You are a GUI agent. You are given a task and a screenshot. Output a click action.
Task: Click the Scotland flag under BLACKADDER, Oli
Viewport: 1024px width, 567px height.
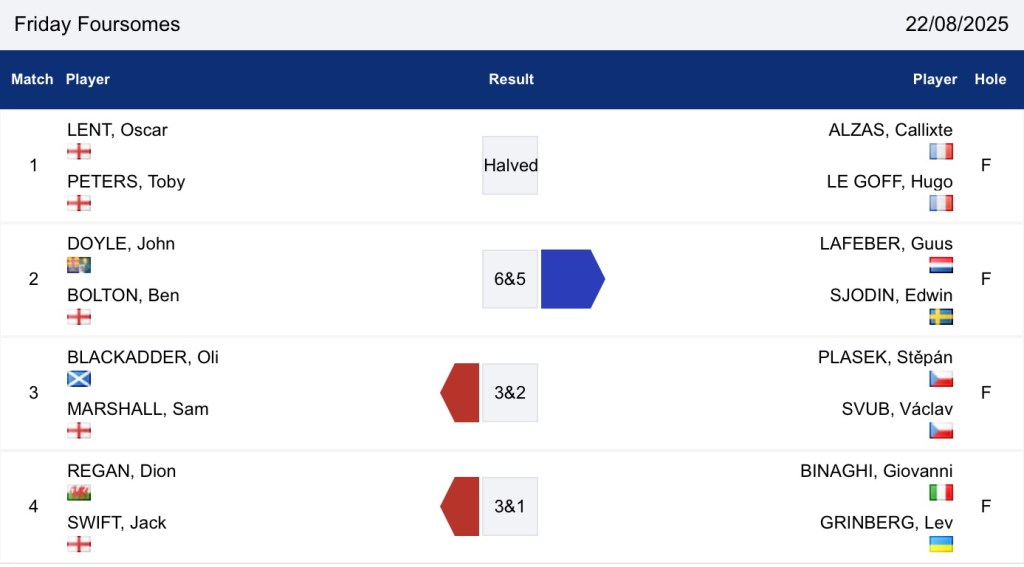pos(79,379)
